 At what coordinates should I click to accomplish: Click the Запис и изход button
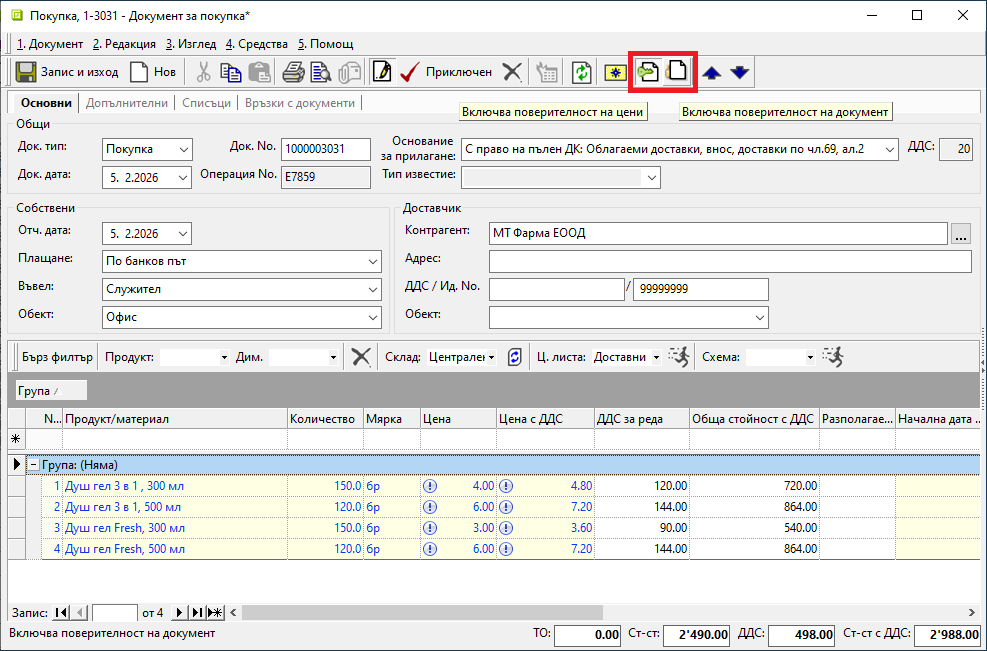tap(67, 72)
